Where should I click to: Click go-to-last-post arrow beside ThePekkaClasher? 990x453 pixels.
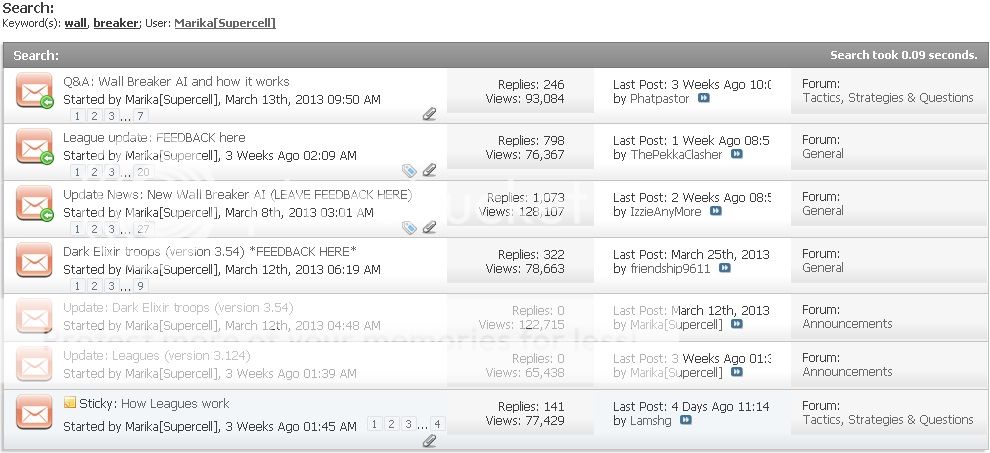pyautogui.click(x=737, y=155)
